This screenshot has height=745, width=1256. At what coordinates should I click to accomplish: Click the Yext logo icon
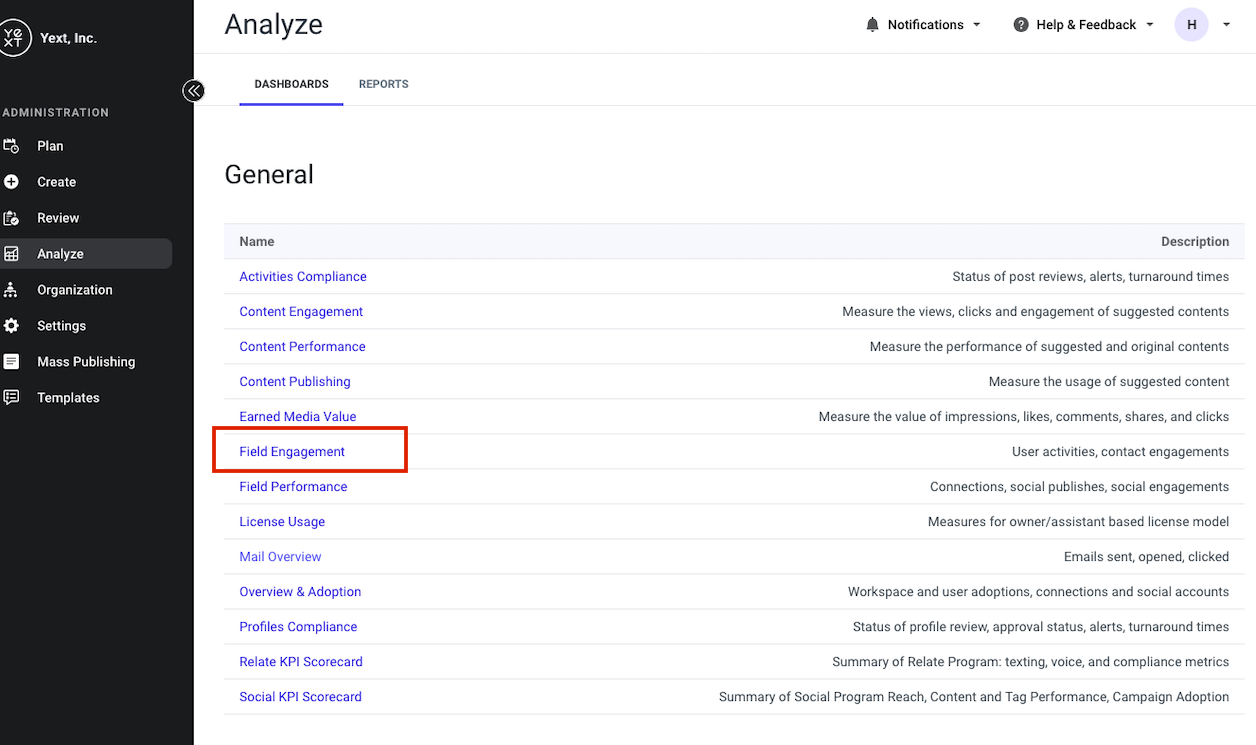click(12, 38)
